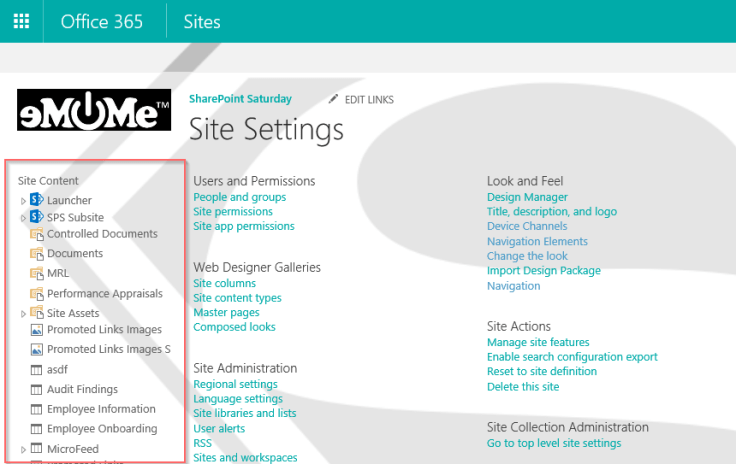Click the library icon beside Site Assets

point(37,312)
